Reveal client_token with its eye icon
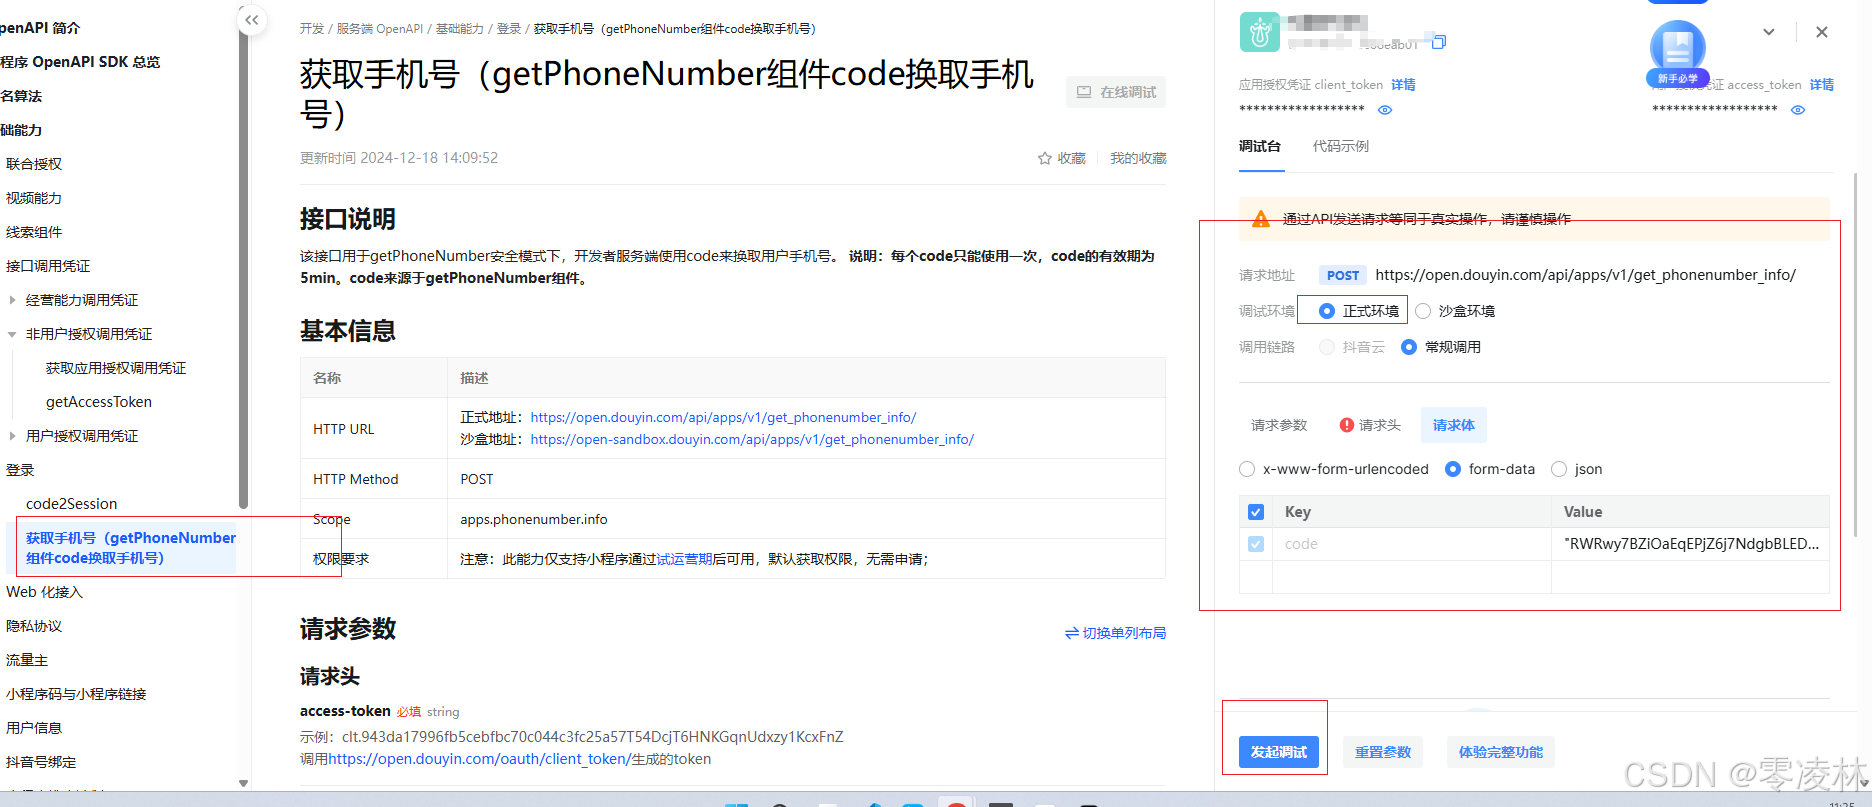Screen dimensions: 1872x807 [x=1385, y=110]
